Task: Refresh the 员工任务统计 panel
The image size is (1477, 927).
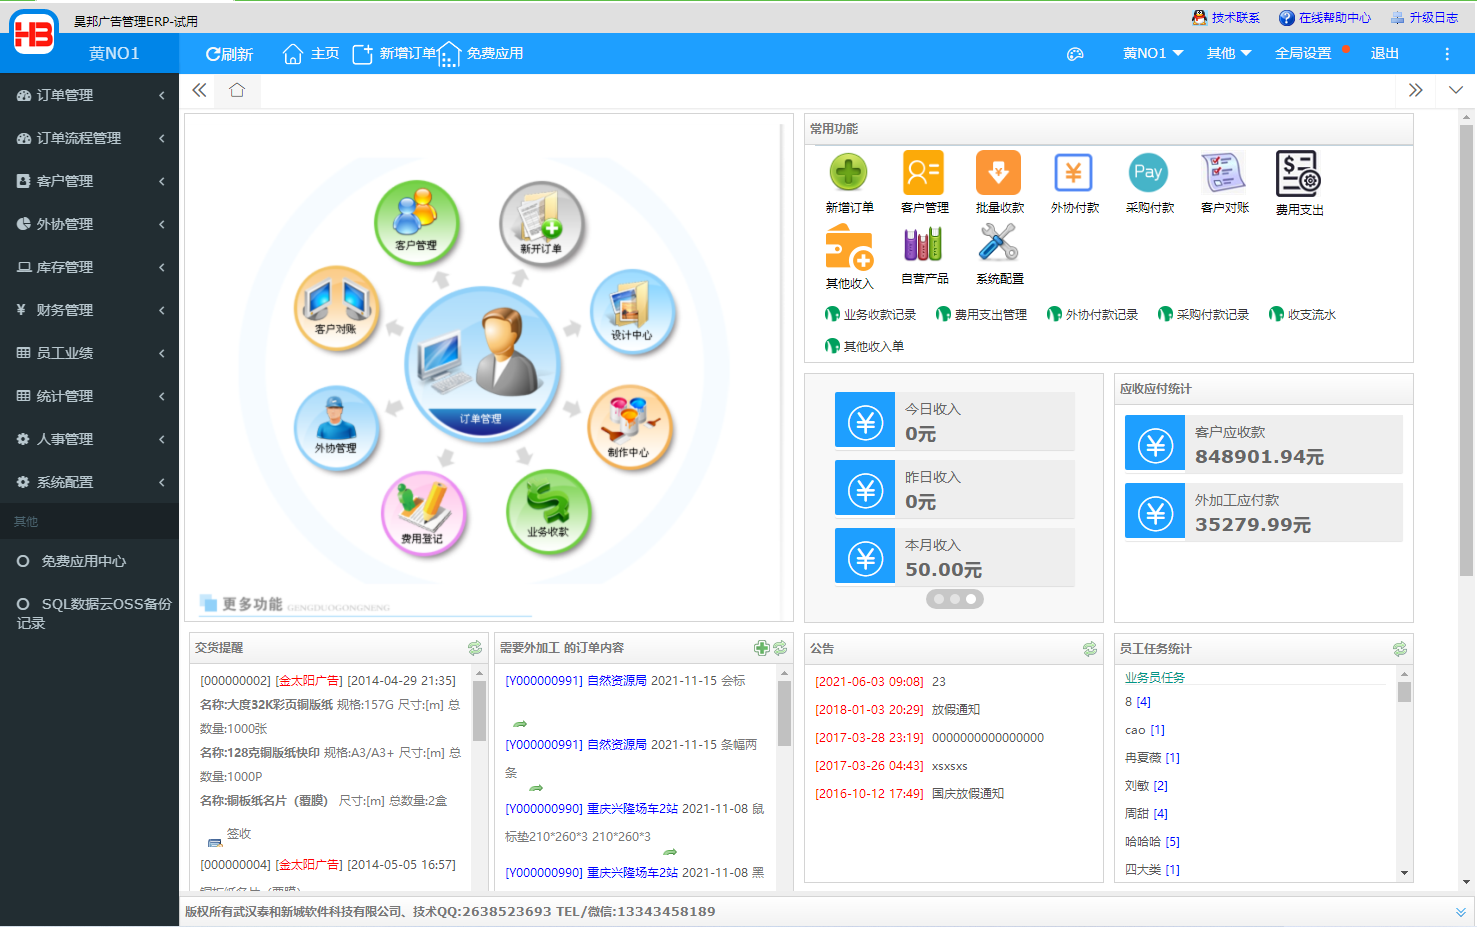Action: [x=1400, y=649]
